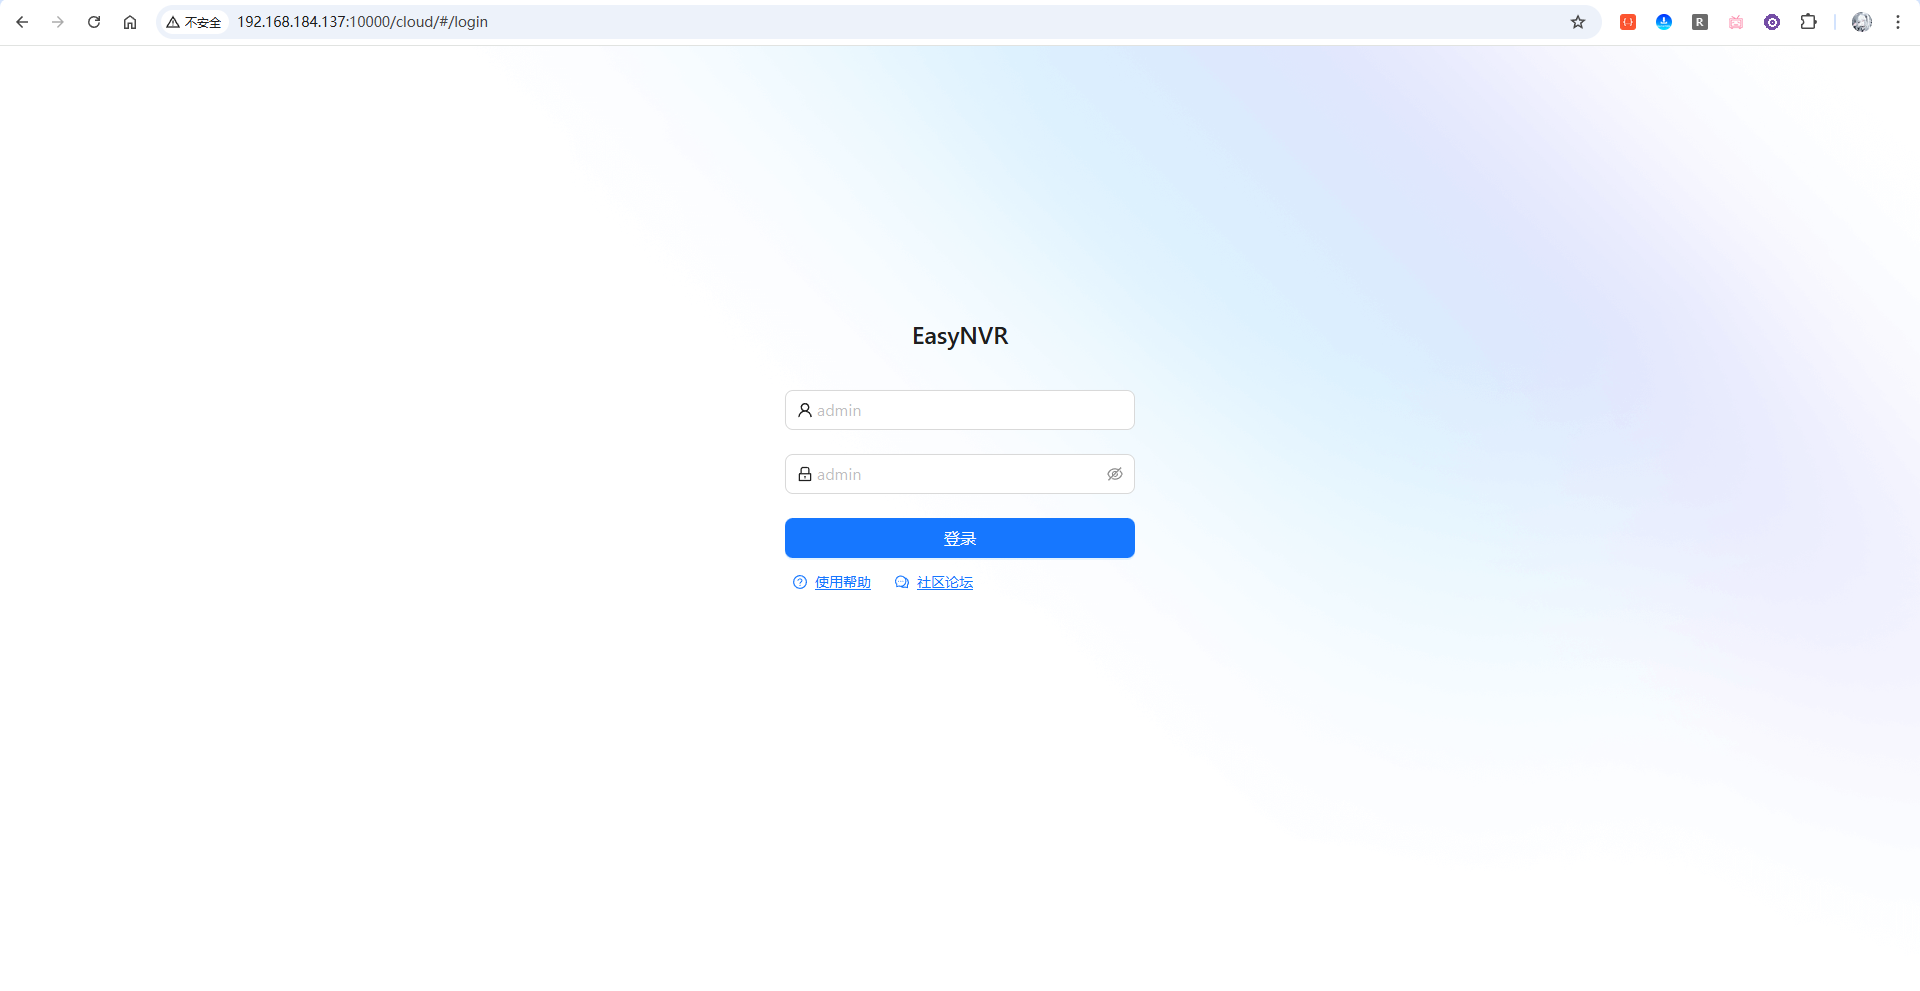Show site info via 不安全 warning badge

pos(194,22)
